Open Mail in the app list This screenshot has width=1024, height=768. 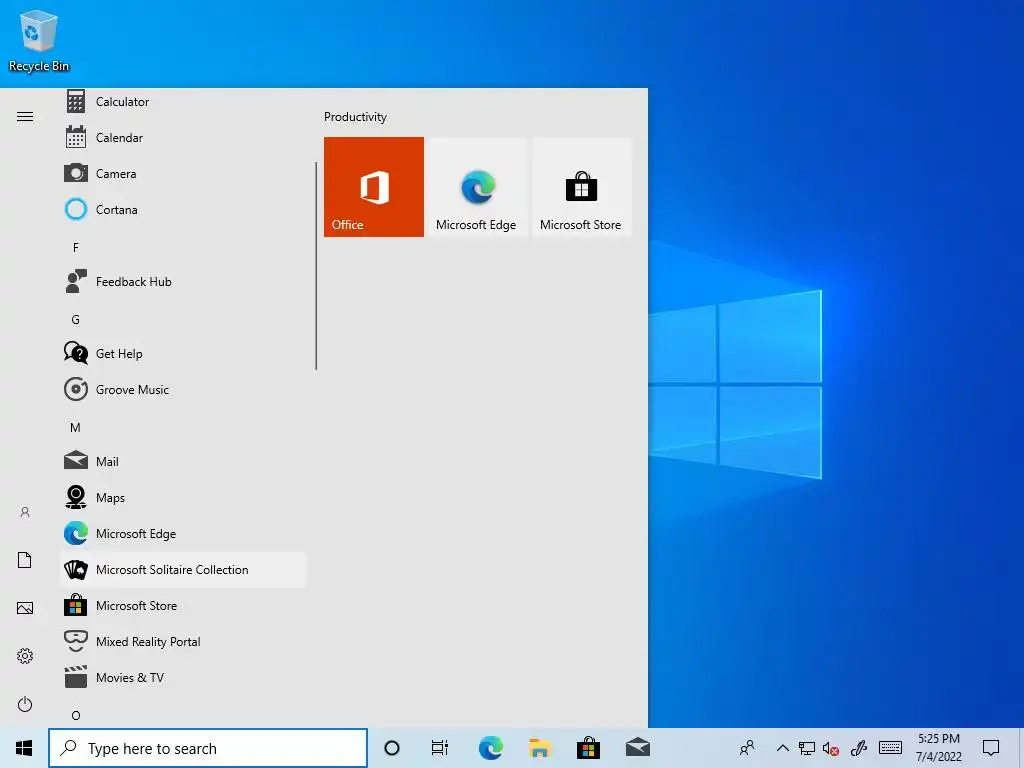[x=184, y=461]
